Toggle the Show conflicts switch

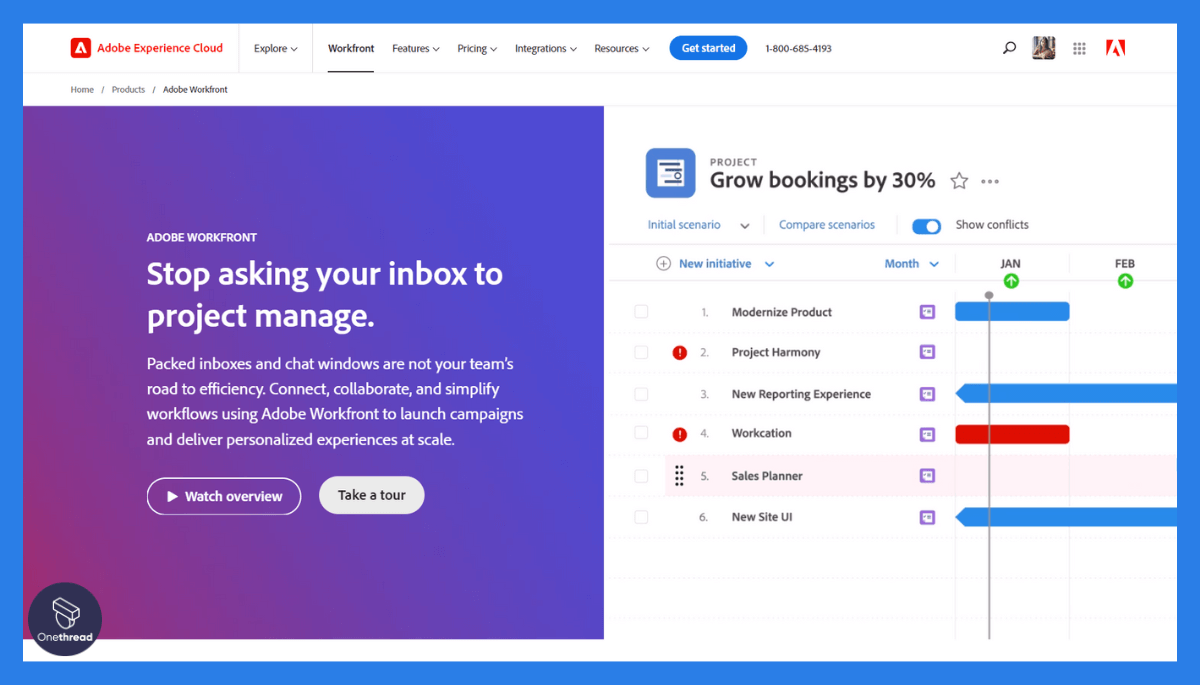pos(926,226)
